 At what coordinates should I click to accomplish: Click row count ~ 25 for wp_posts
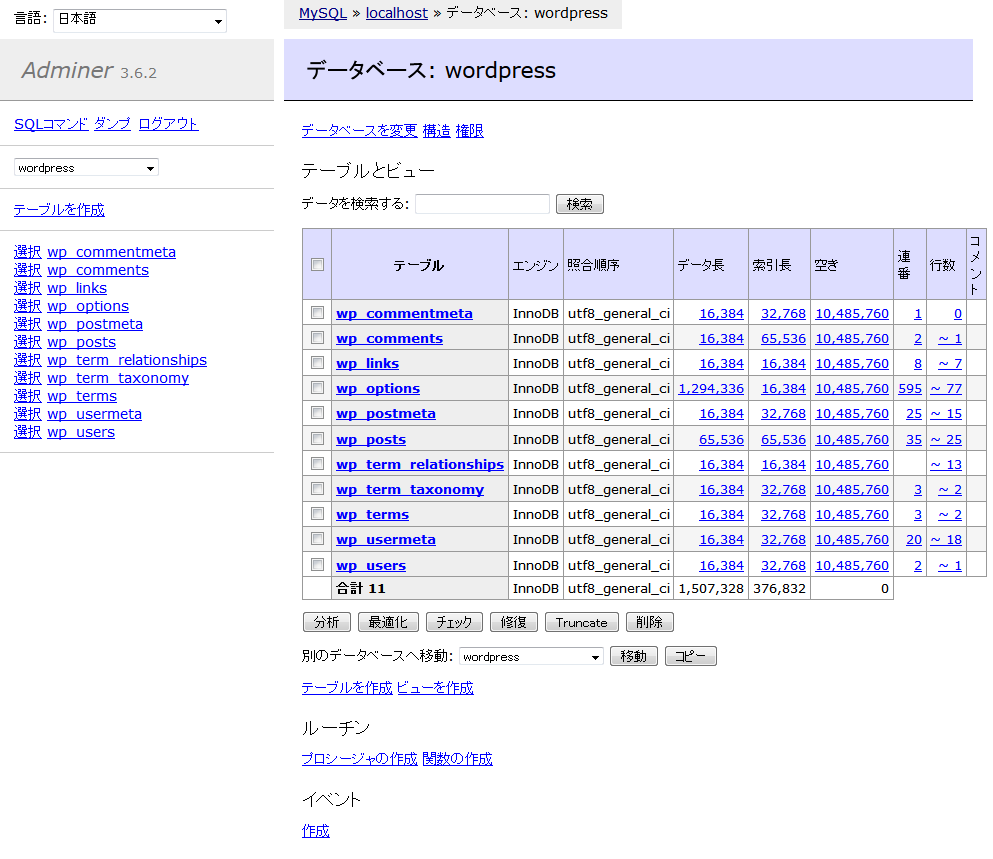(x=946, y=440)
